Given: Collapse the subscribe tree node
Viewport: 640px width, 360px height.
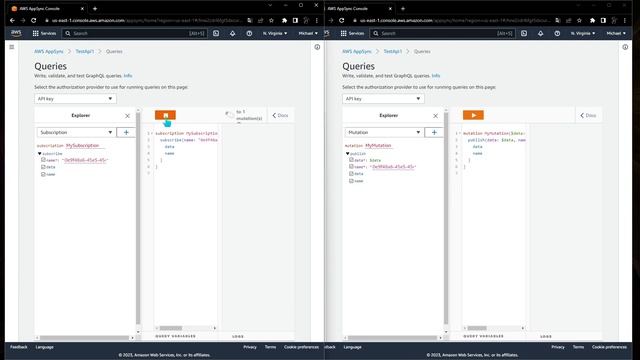Looking at the screenshot, I should 40,153.
